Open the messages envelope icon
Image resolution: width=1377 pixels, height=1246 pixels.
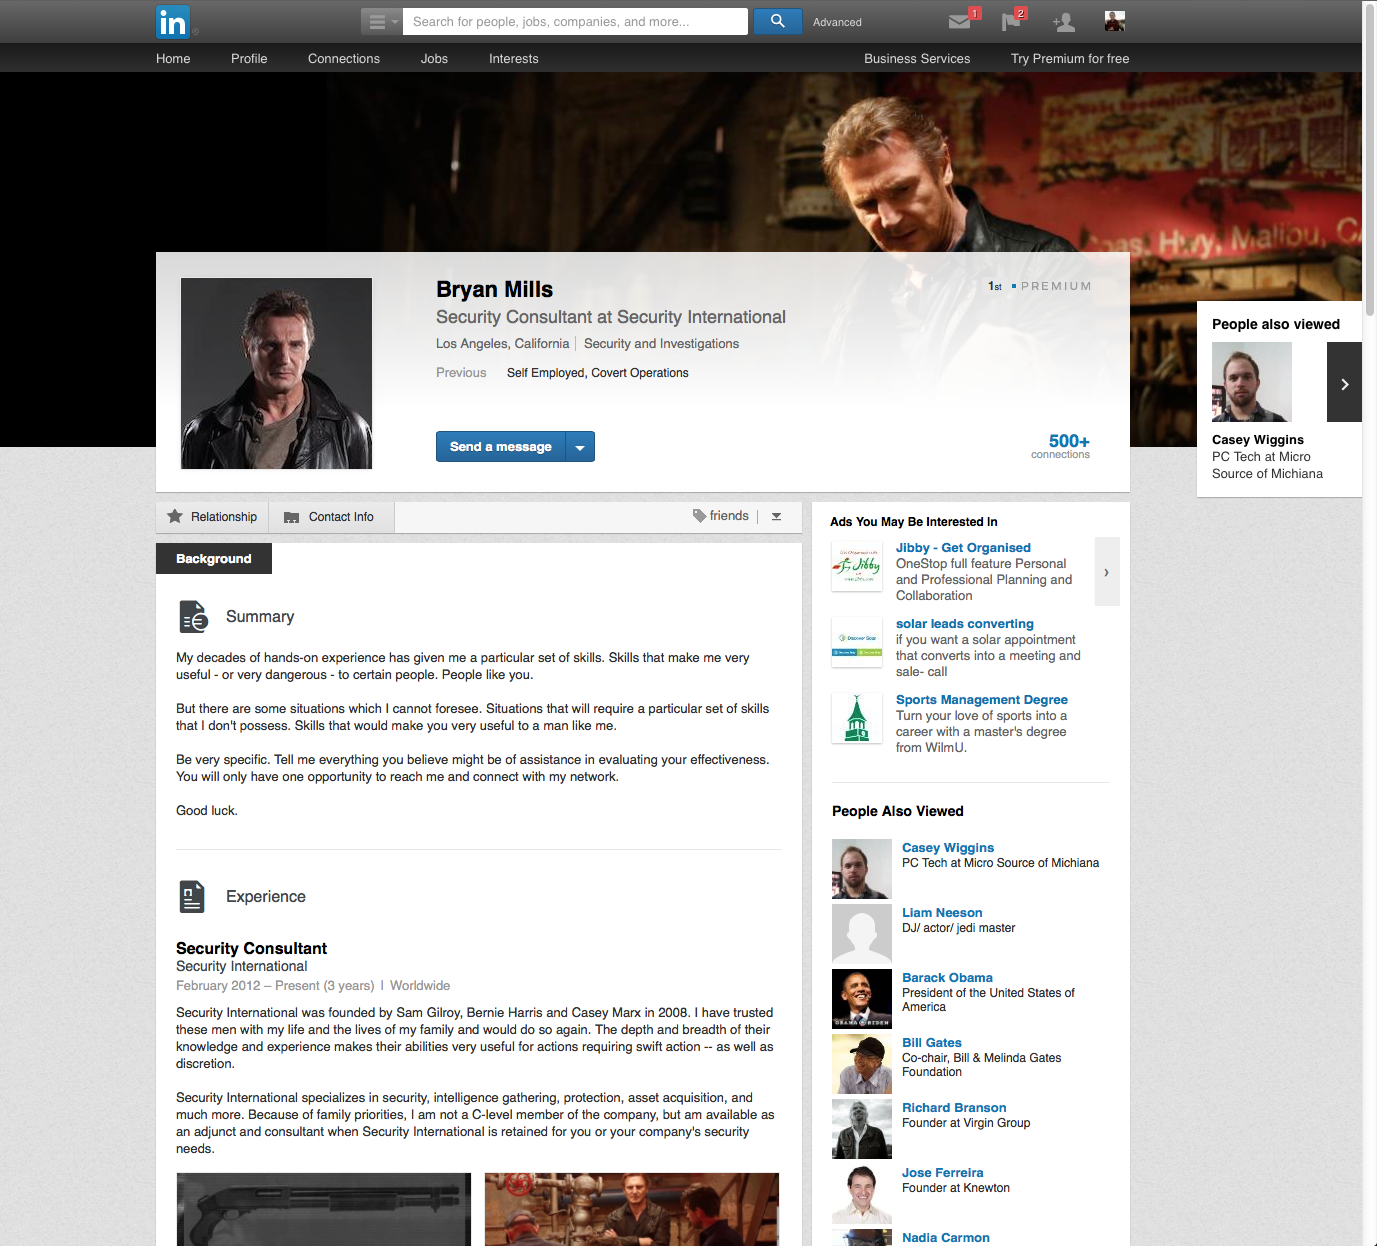(960, 22)
